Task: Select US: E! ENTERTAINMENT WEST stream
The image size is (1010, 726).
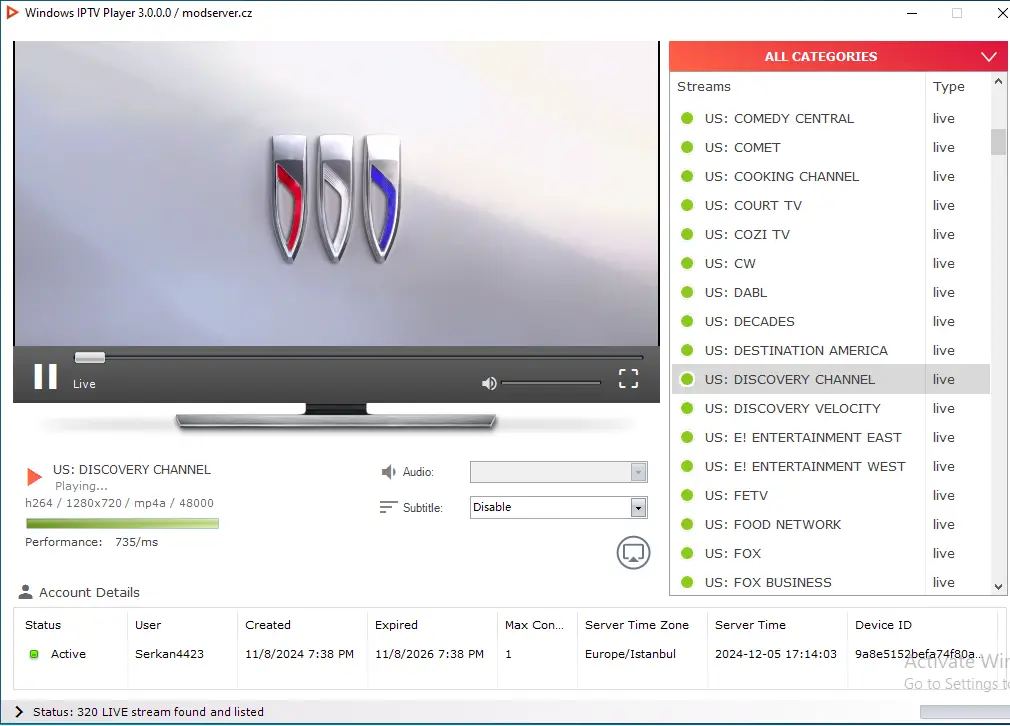Action: click(830, 466)
